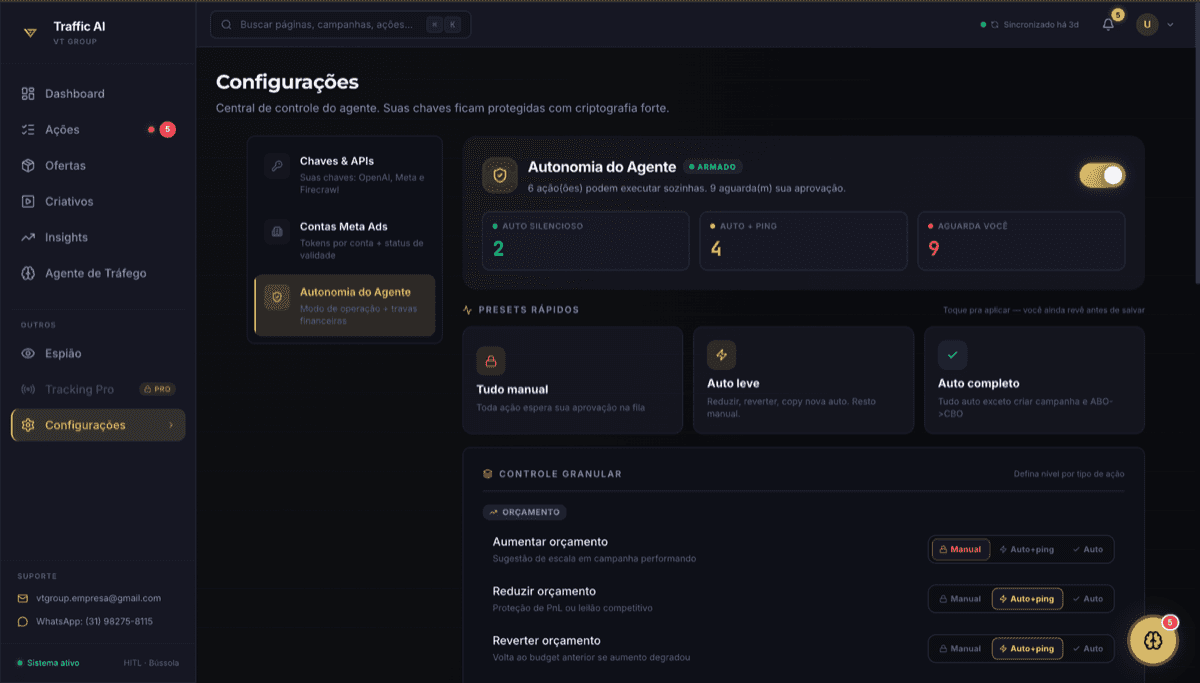Open the floating brain assistant button
The image size is (1200, 683).
click(1152, 640)
